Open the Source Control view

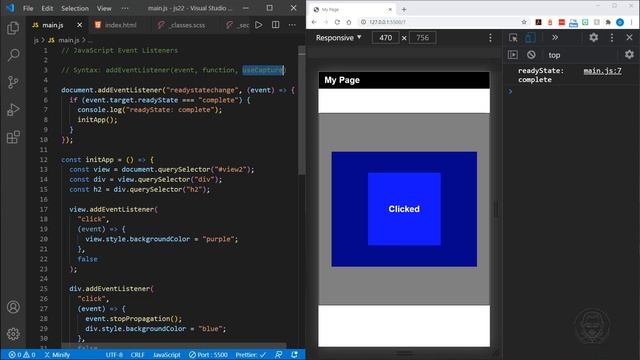coord(13,82)
